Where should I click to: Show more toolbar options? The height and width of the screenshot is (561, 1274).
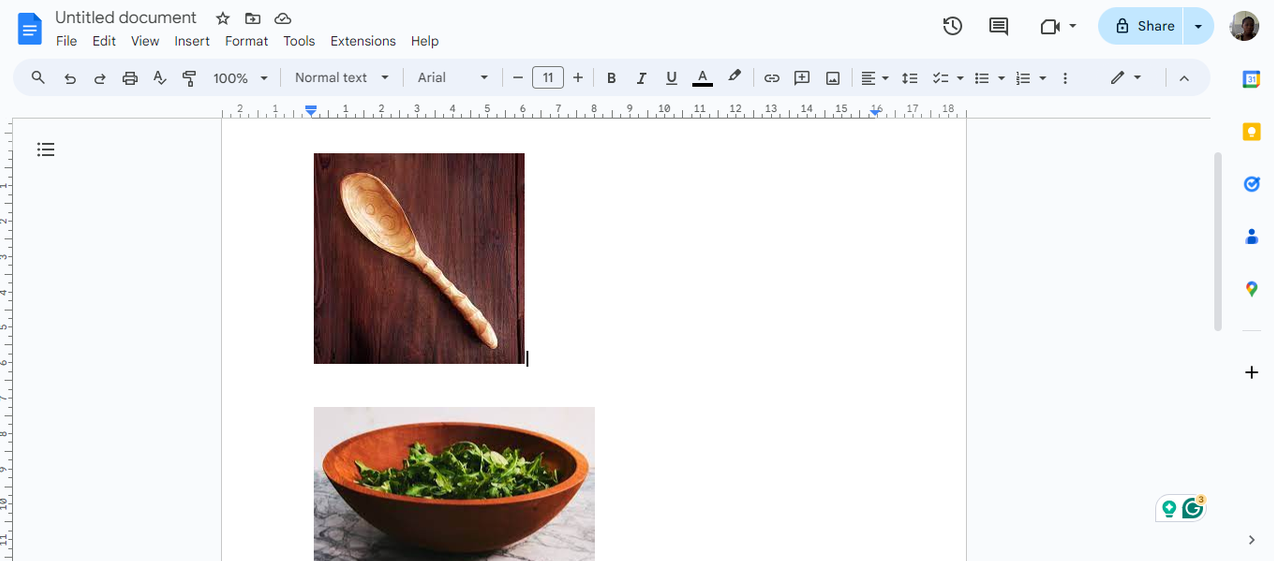tap(1065, 78)
